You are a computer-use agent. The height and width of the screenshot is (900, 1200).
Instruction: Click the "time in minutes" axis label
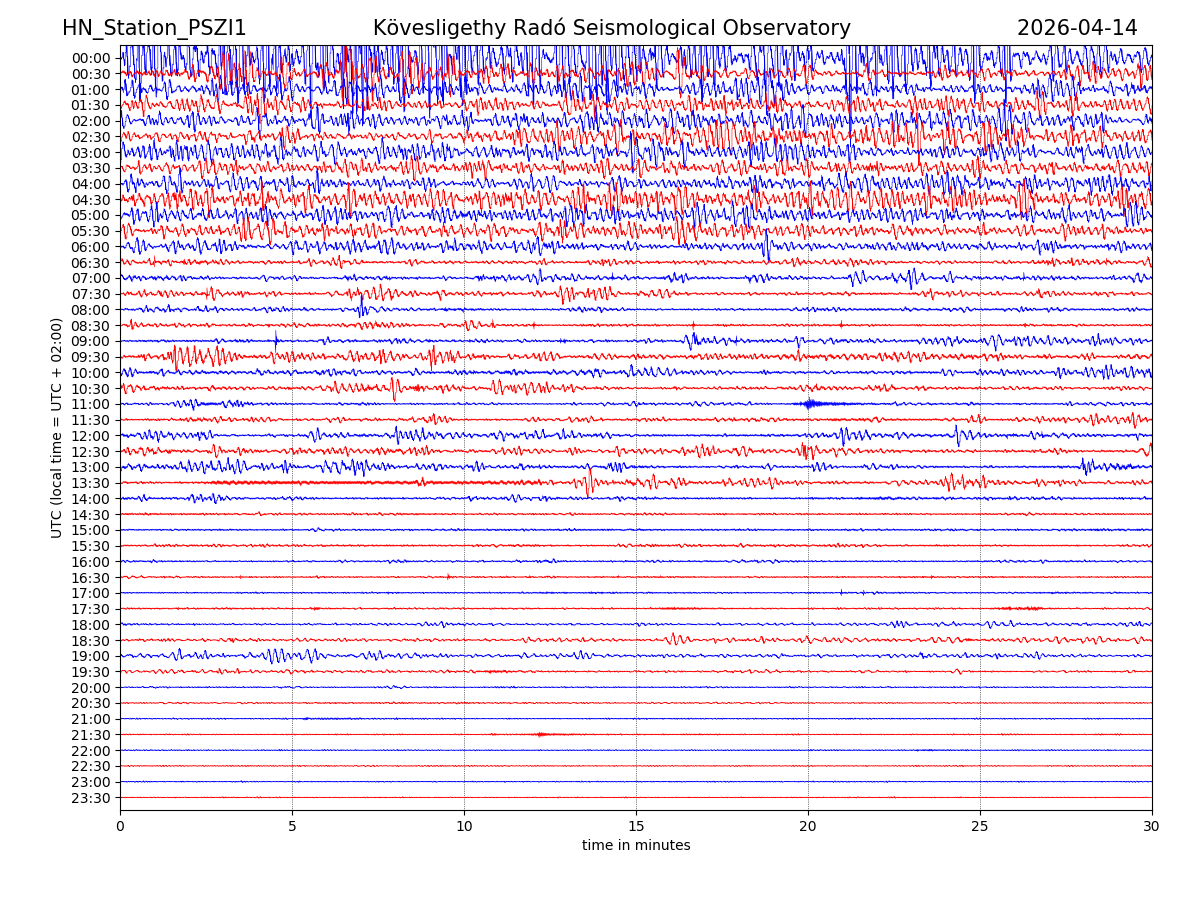636,846
